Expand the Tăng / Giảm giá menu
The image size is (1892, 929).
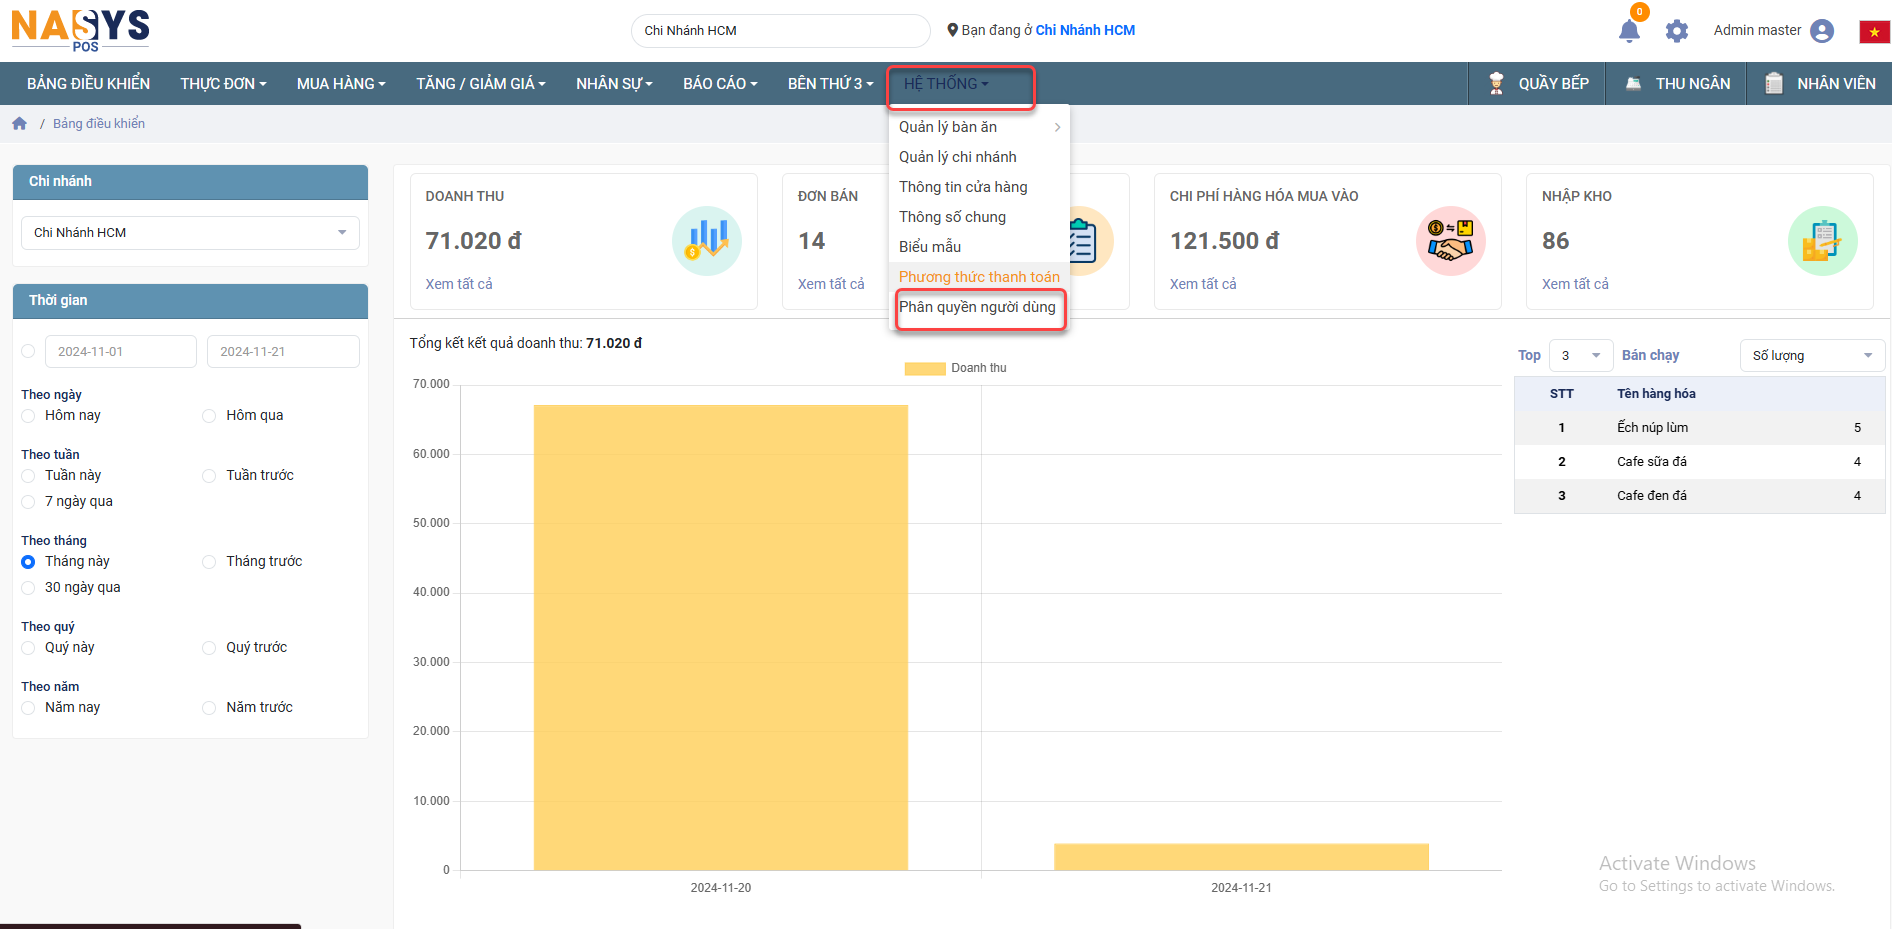click(481, 84)
